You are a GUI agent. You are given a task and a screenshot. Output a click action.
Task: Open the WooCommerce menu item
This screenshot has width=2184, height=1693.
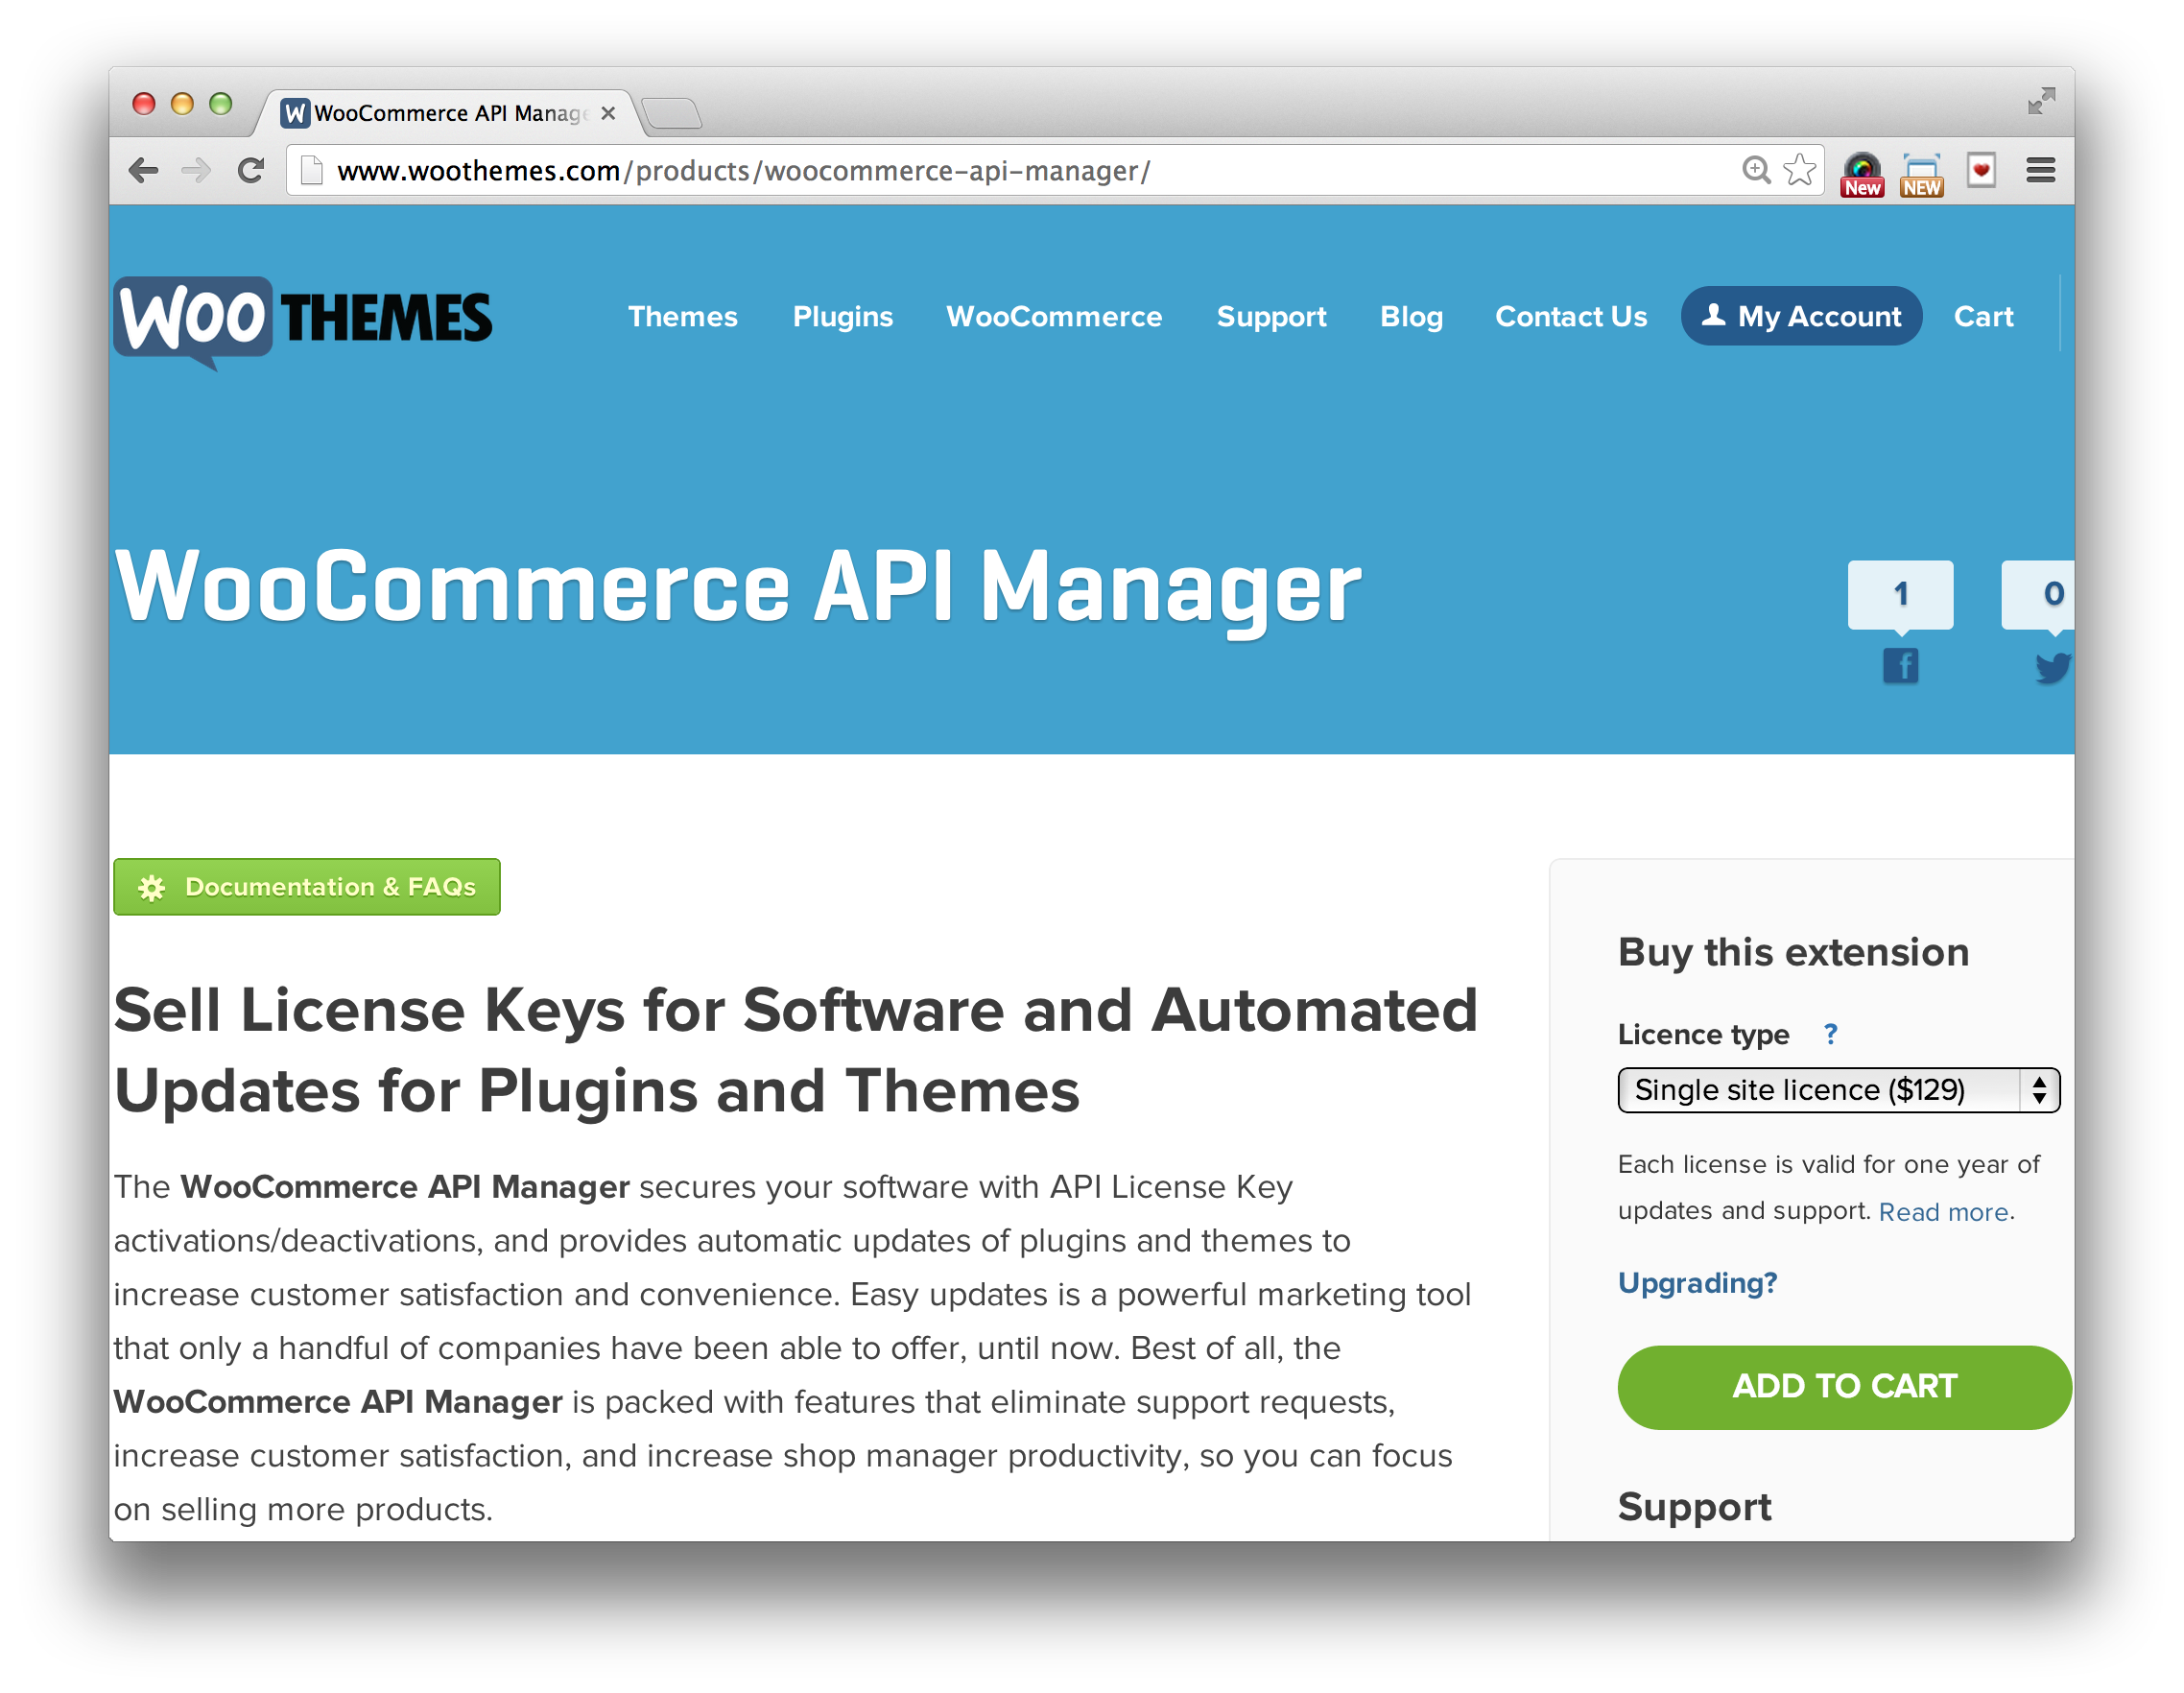pos(1054,316)
